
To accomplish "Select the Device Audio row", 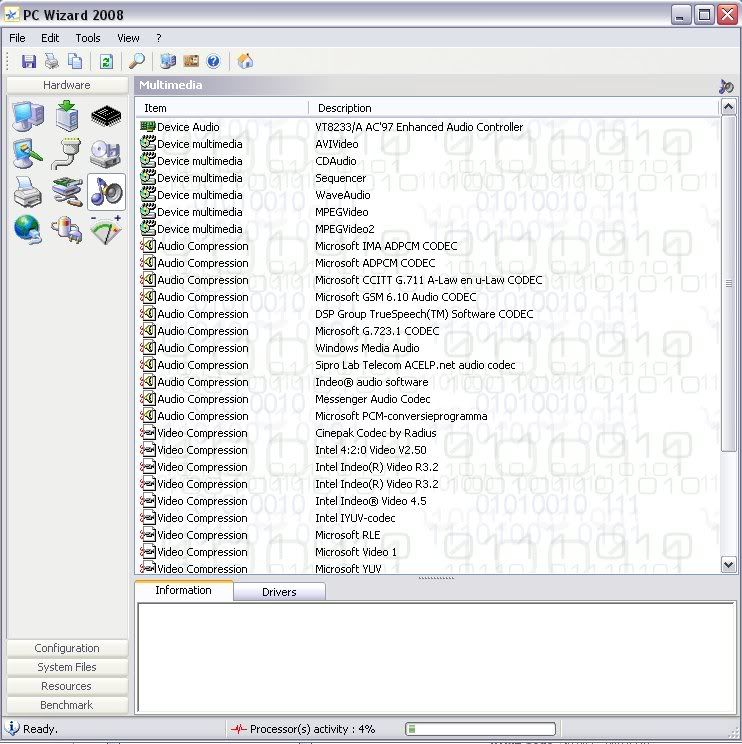I will click(x=429, y=127).
